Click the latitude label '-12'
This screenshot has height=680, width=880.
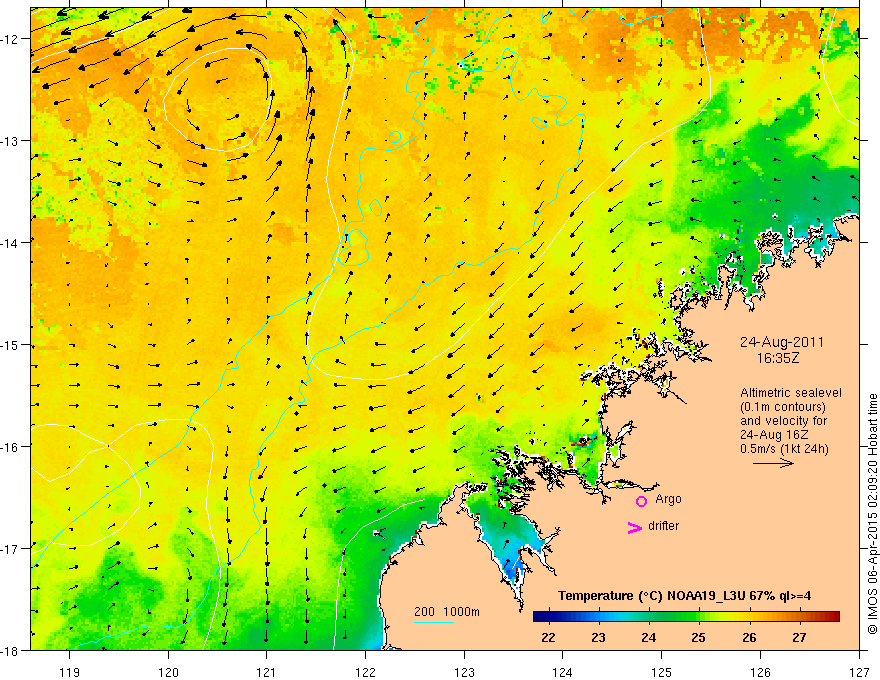pyautogui.click(x=10, y=39)
